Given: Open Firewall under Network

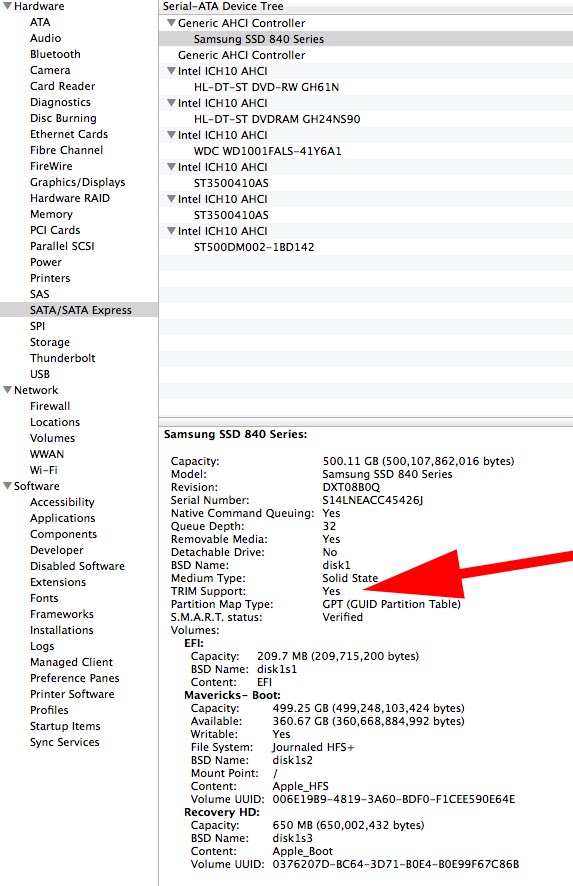Looking at the screenshot, I should (50, 406).
